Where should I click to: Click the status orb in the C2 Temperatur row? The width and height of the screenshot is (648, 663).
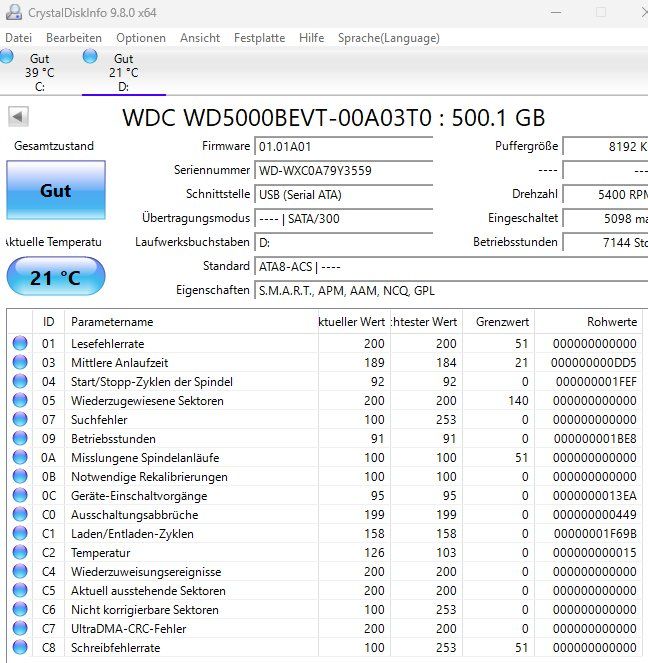(x=20, y=552)
